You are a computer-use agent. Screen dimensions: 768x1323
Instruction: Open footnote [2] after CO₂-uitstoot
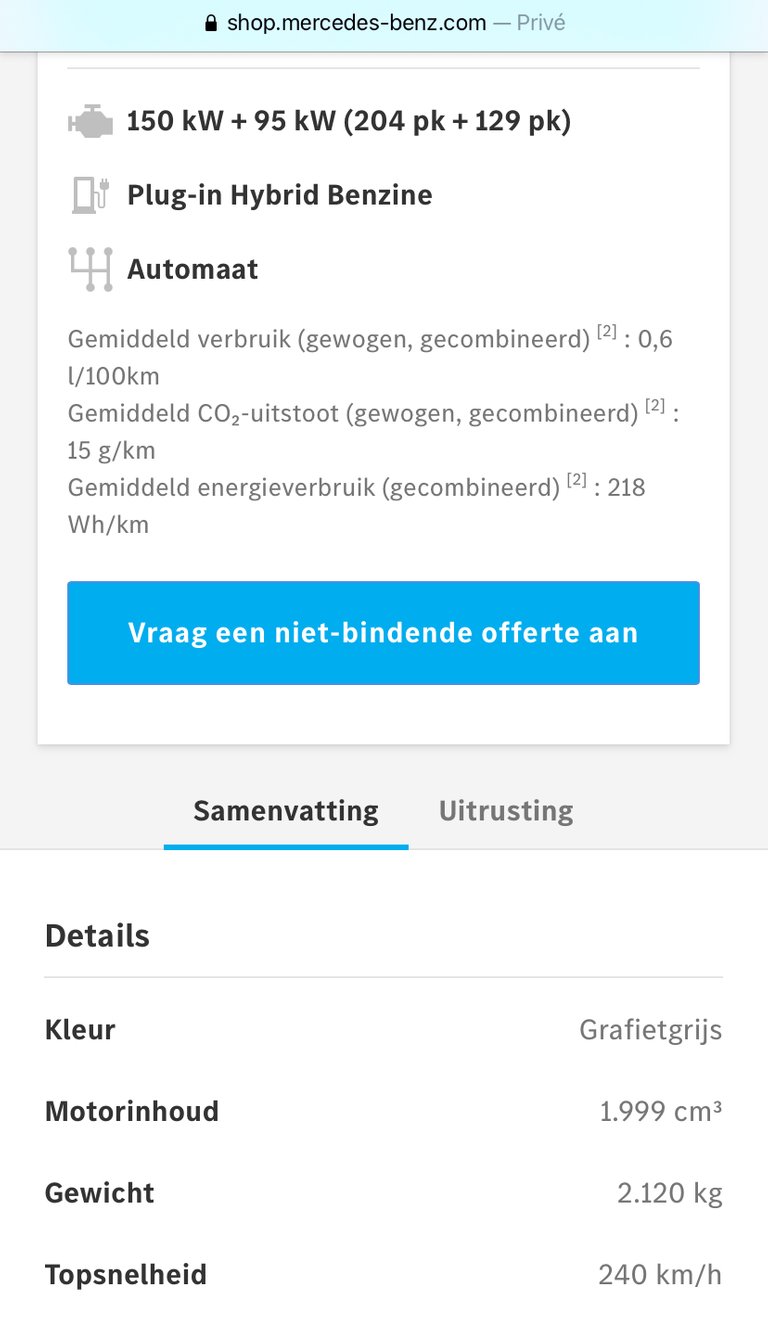(x=655, y=405)
